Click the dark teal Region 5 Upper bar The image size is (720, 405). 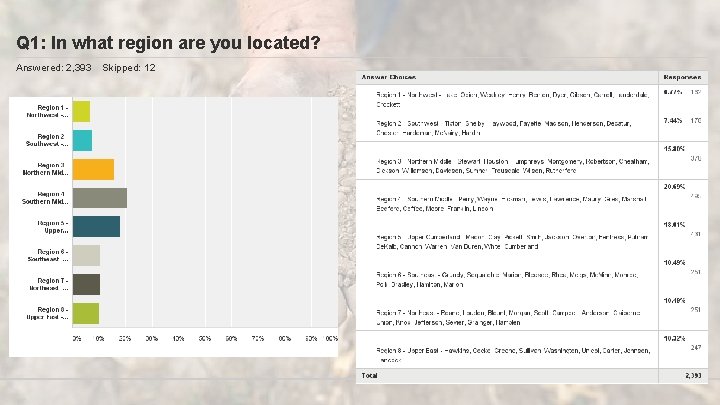pos(96,226)
